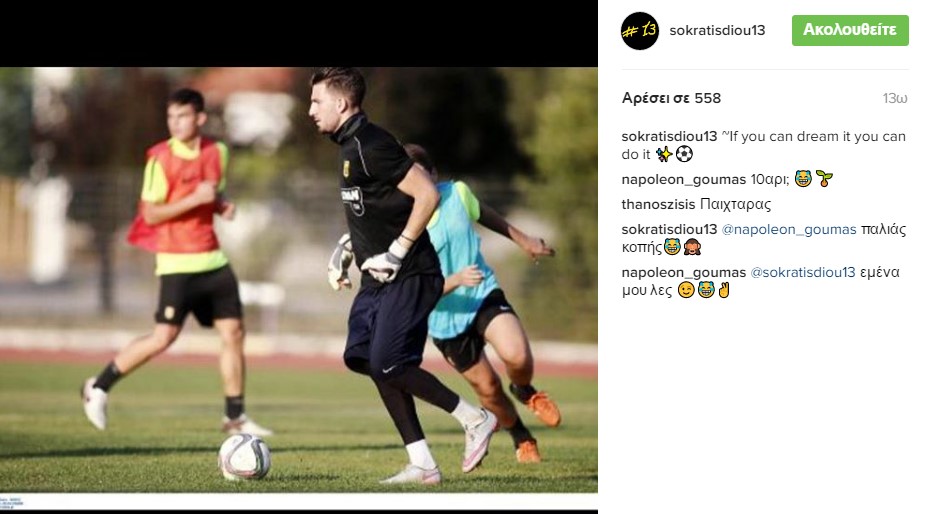This screenshot has height=514, width=932.
Task: Open thanoszisis commenter profile
Action: point(658,204)
